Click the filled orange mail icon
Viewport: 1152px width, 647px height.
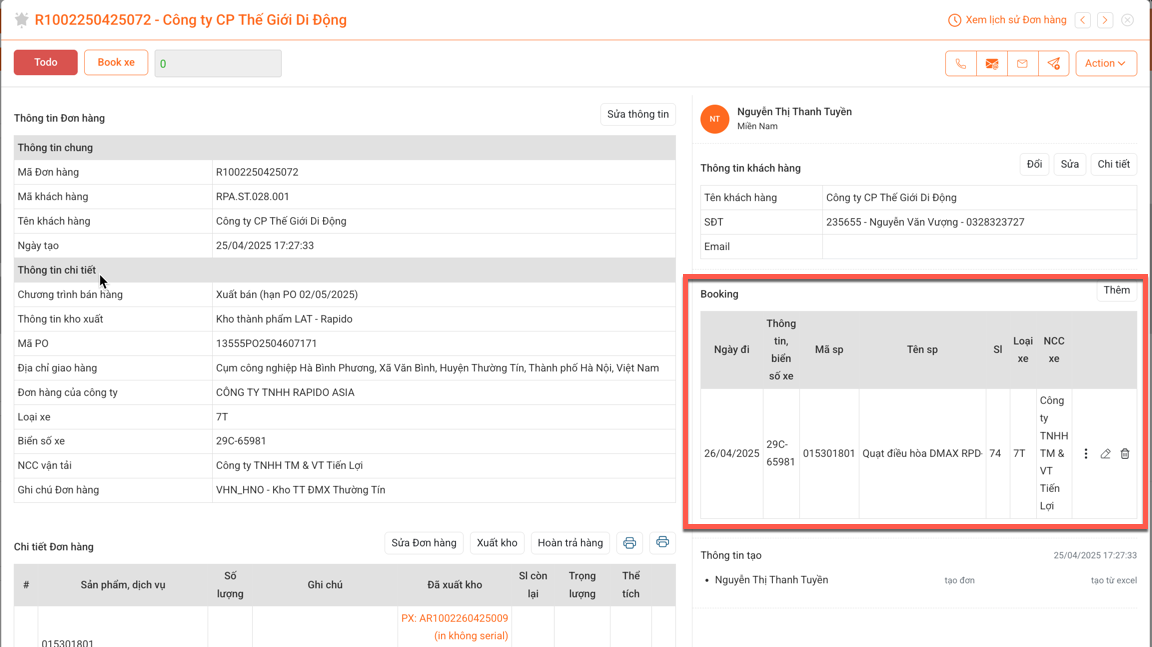coord(992,63)
